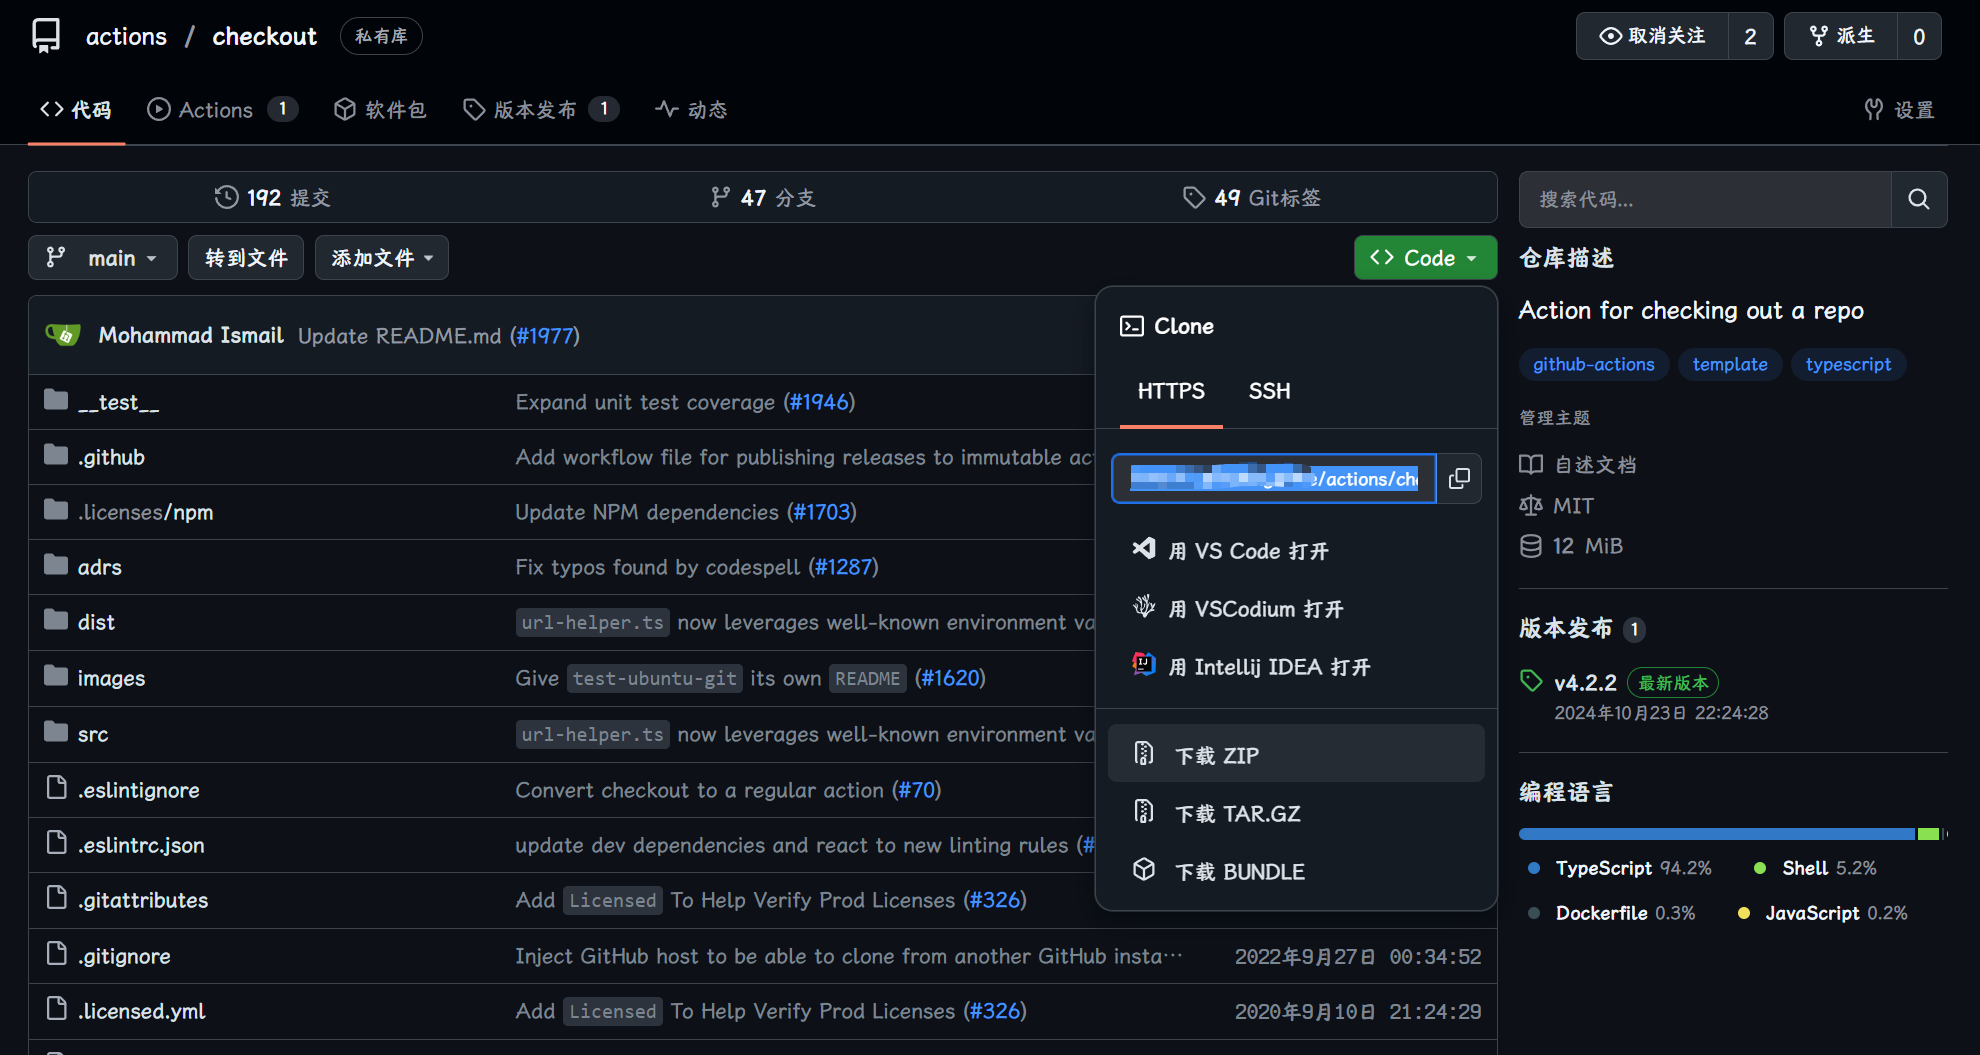Switch to the Actions tab

point(215,110)
